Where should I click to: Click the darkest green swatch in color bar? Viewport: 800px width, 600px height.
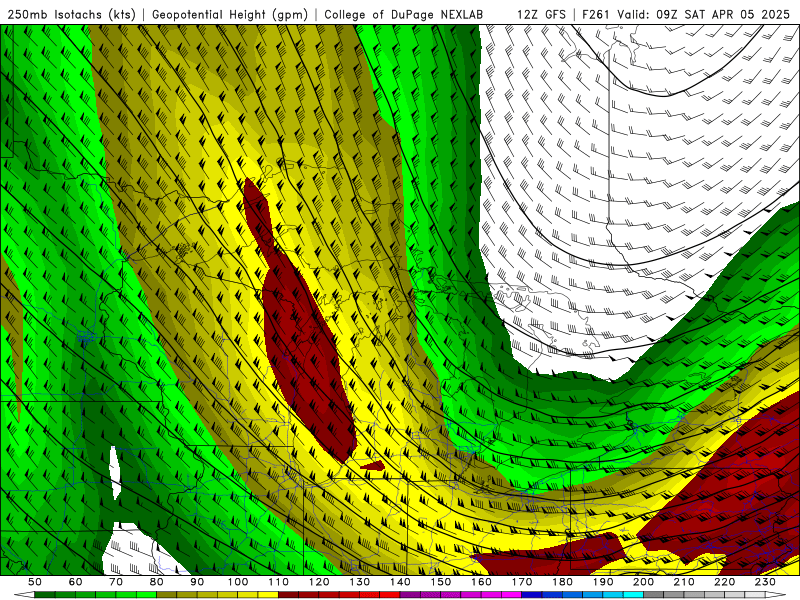(45, 595)
